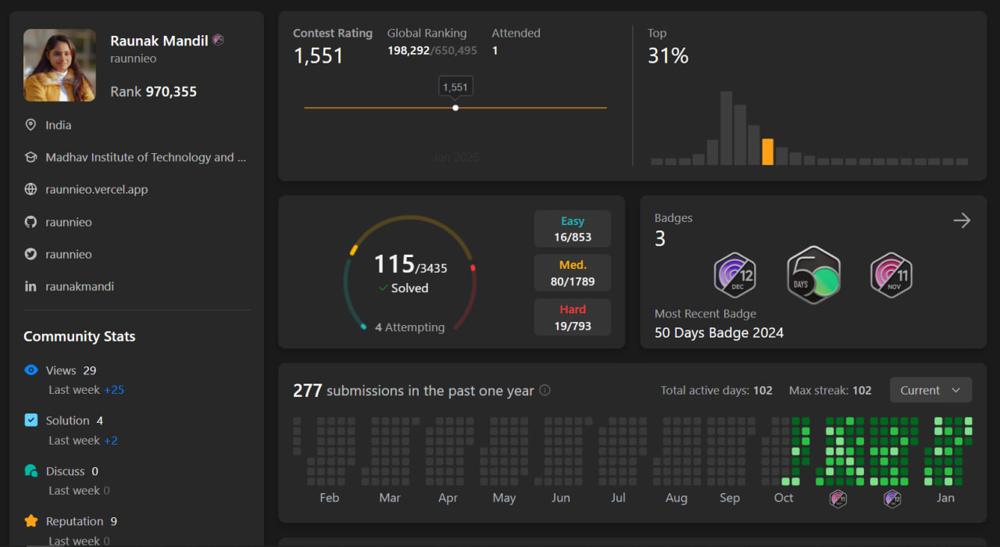Select the Med. difficulty tab
1000x547 pixels.
pyautogui.click(x=572, y=273)
